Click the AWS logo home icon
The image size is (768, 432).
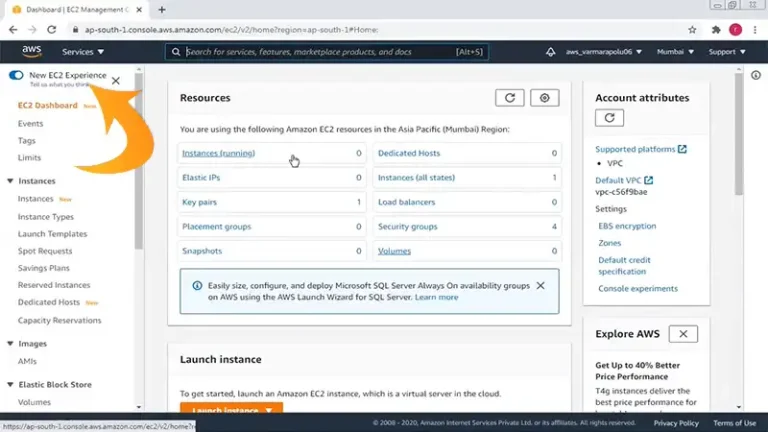point(31,51)
